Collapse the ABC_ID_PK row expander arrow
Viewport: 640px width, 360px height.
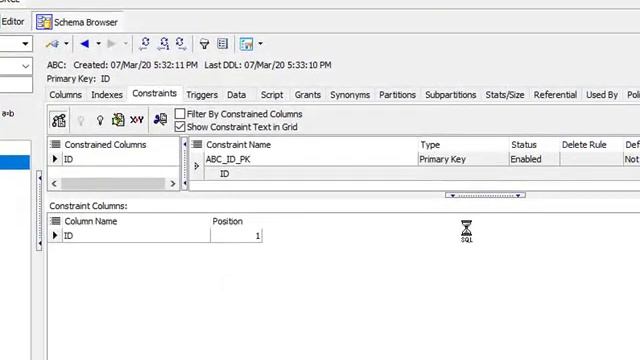click(x=196, y=166)
